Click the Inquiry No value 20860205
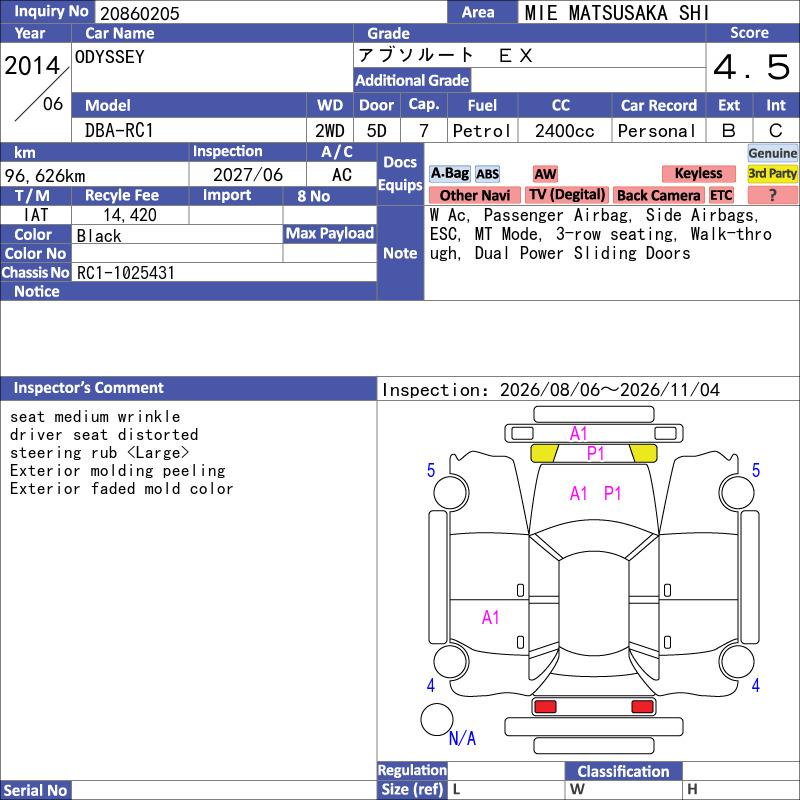Screen dimensions: 800x800 (x=140, y=13)
